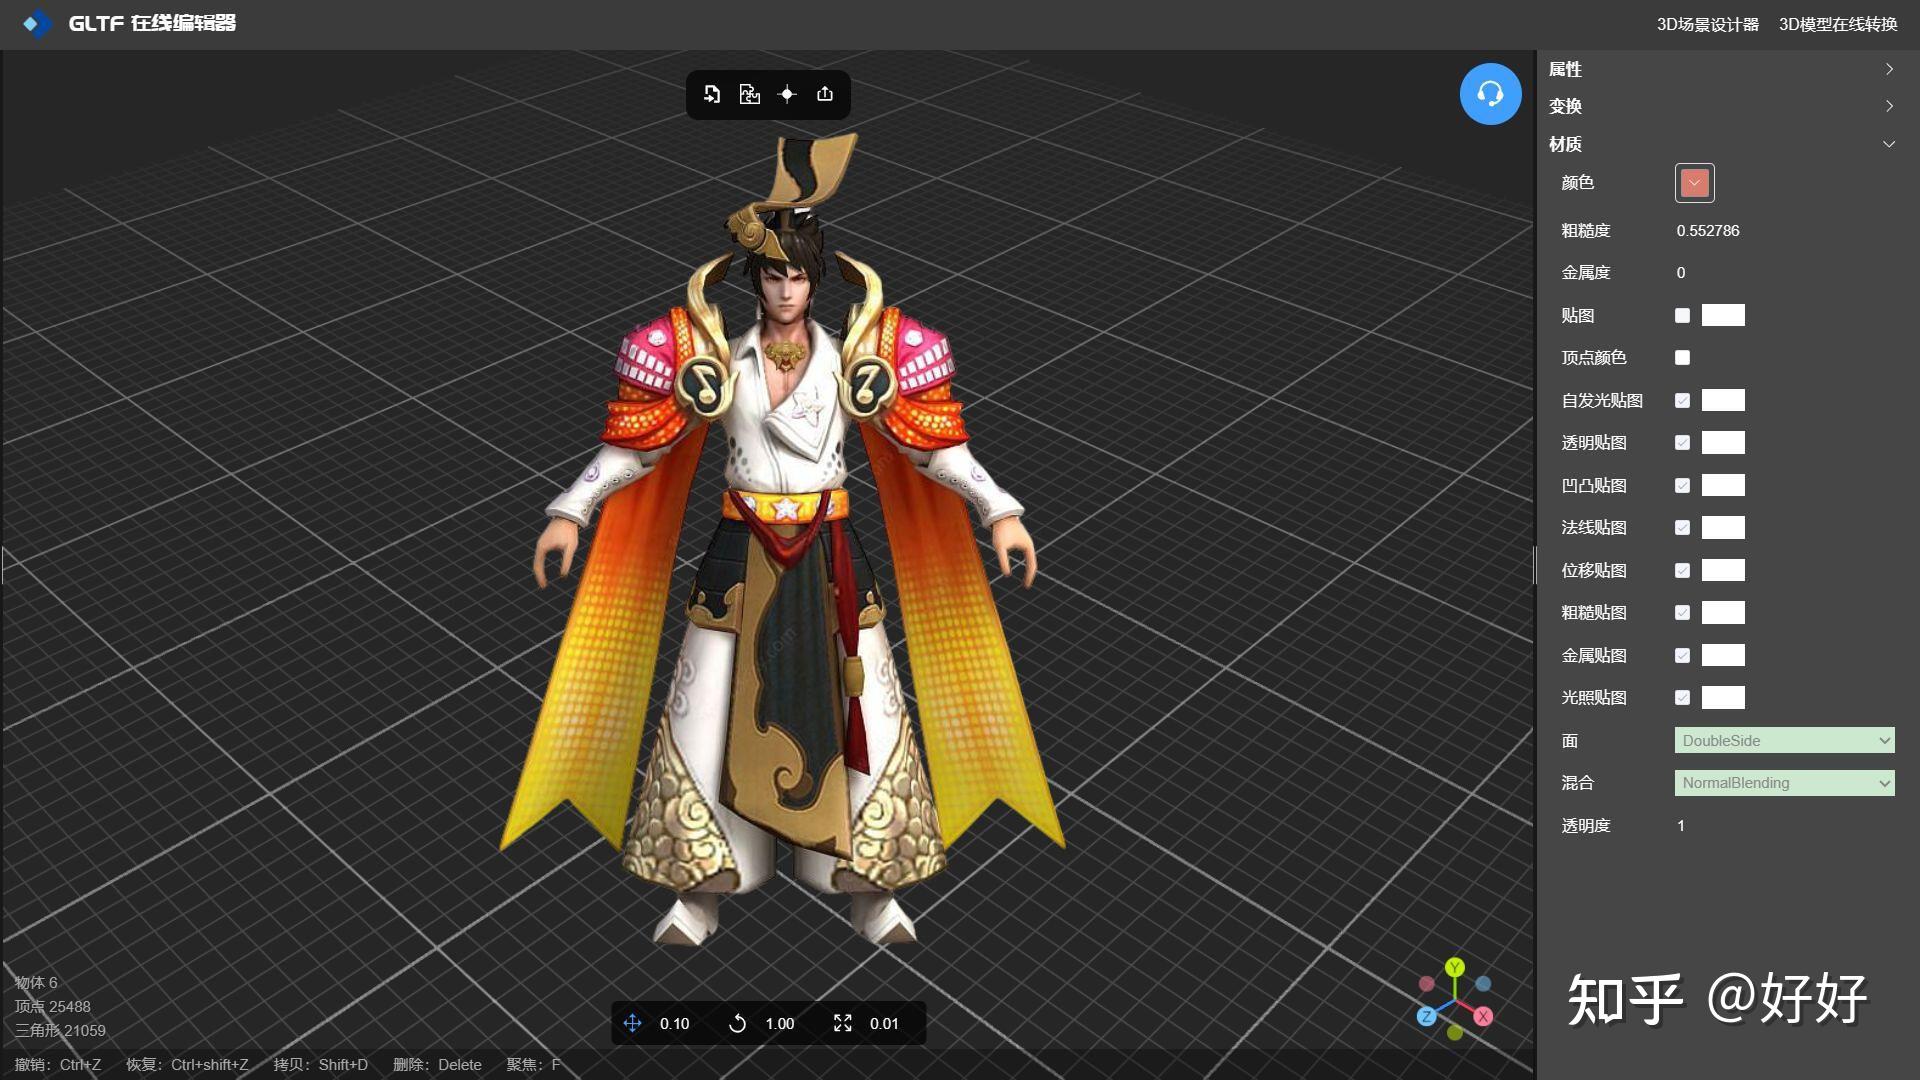Select the scale snap expand icon
The width and height of the screenshot is (1920, 1080).
click(x=842, y=1023)
